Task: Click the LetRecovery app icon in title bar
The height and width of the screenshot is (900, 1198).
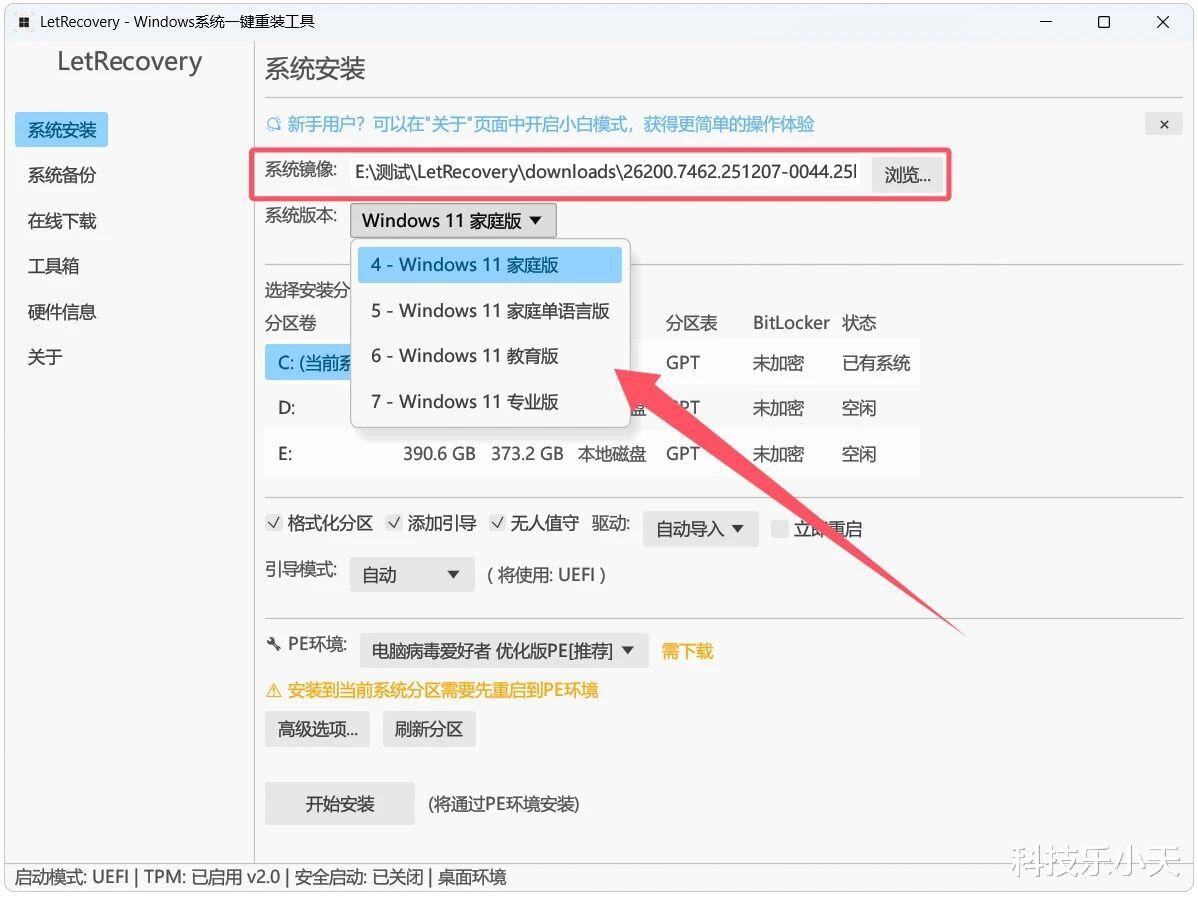Action: [23, 22]
